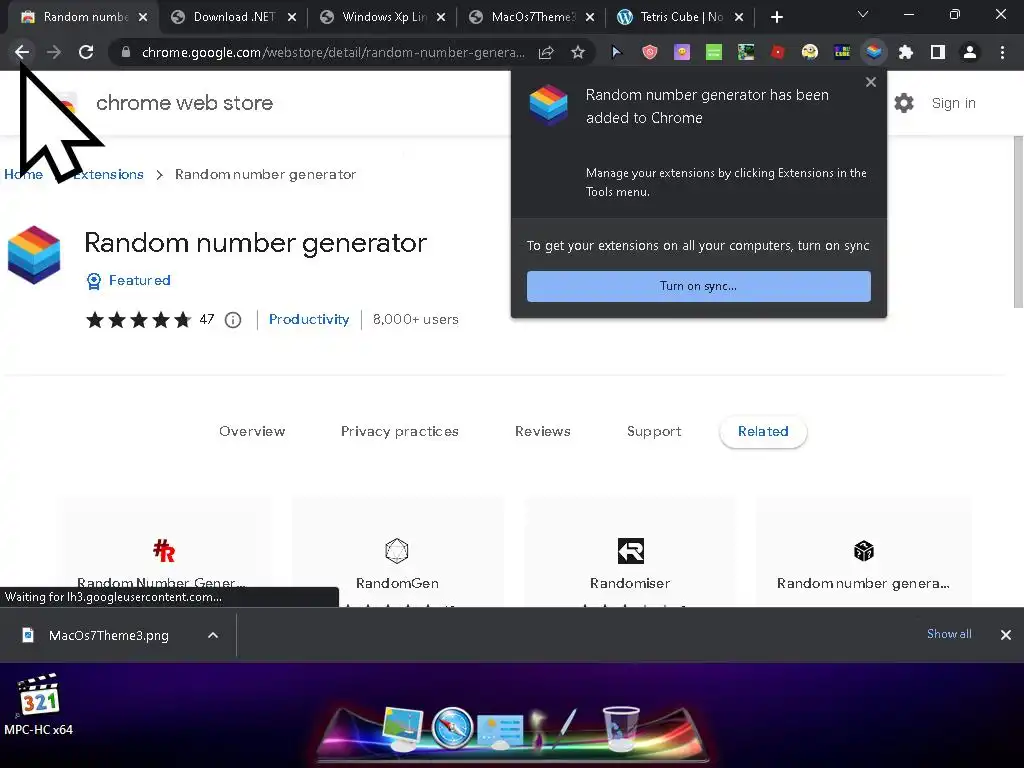Click Show all downloads

949,634
